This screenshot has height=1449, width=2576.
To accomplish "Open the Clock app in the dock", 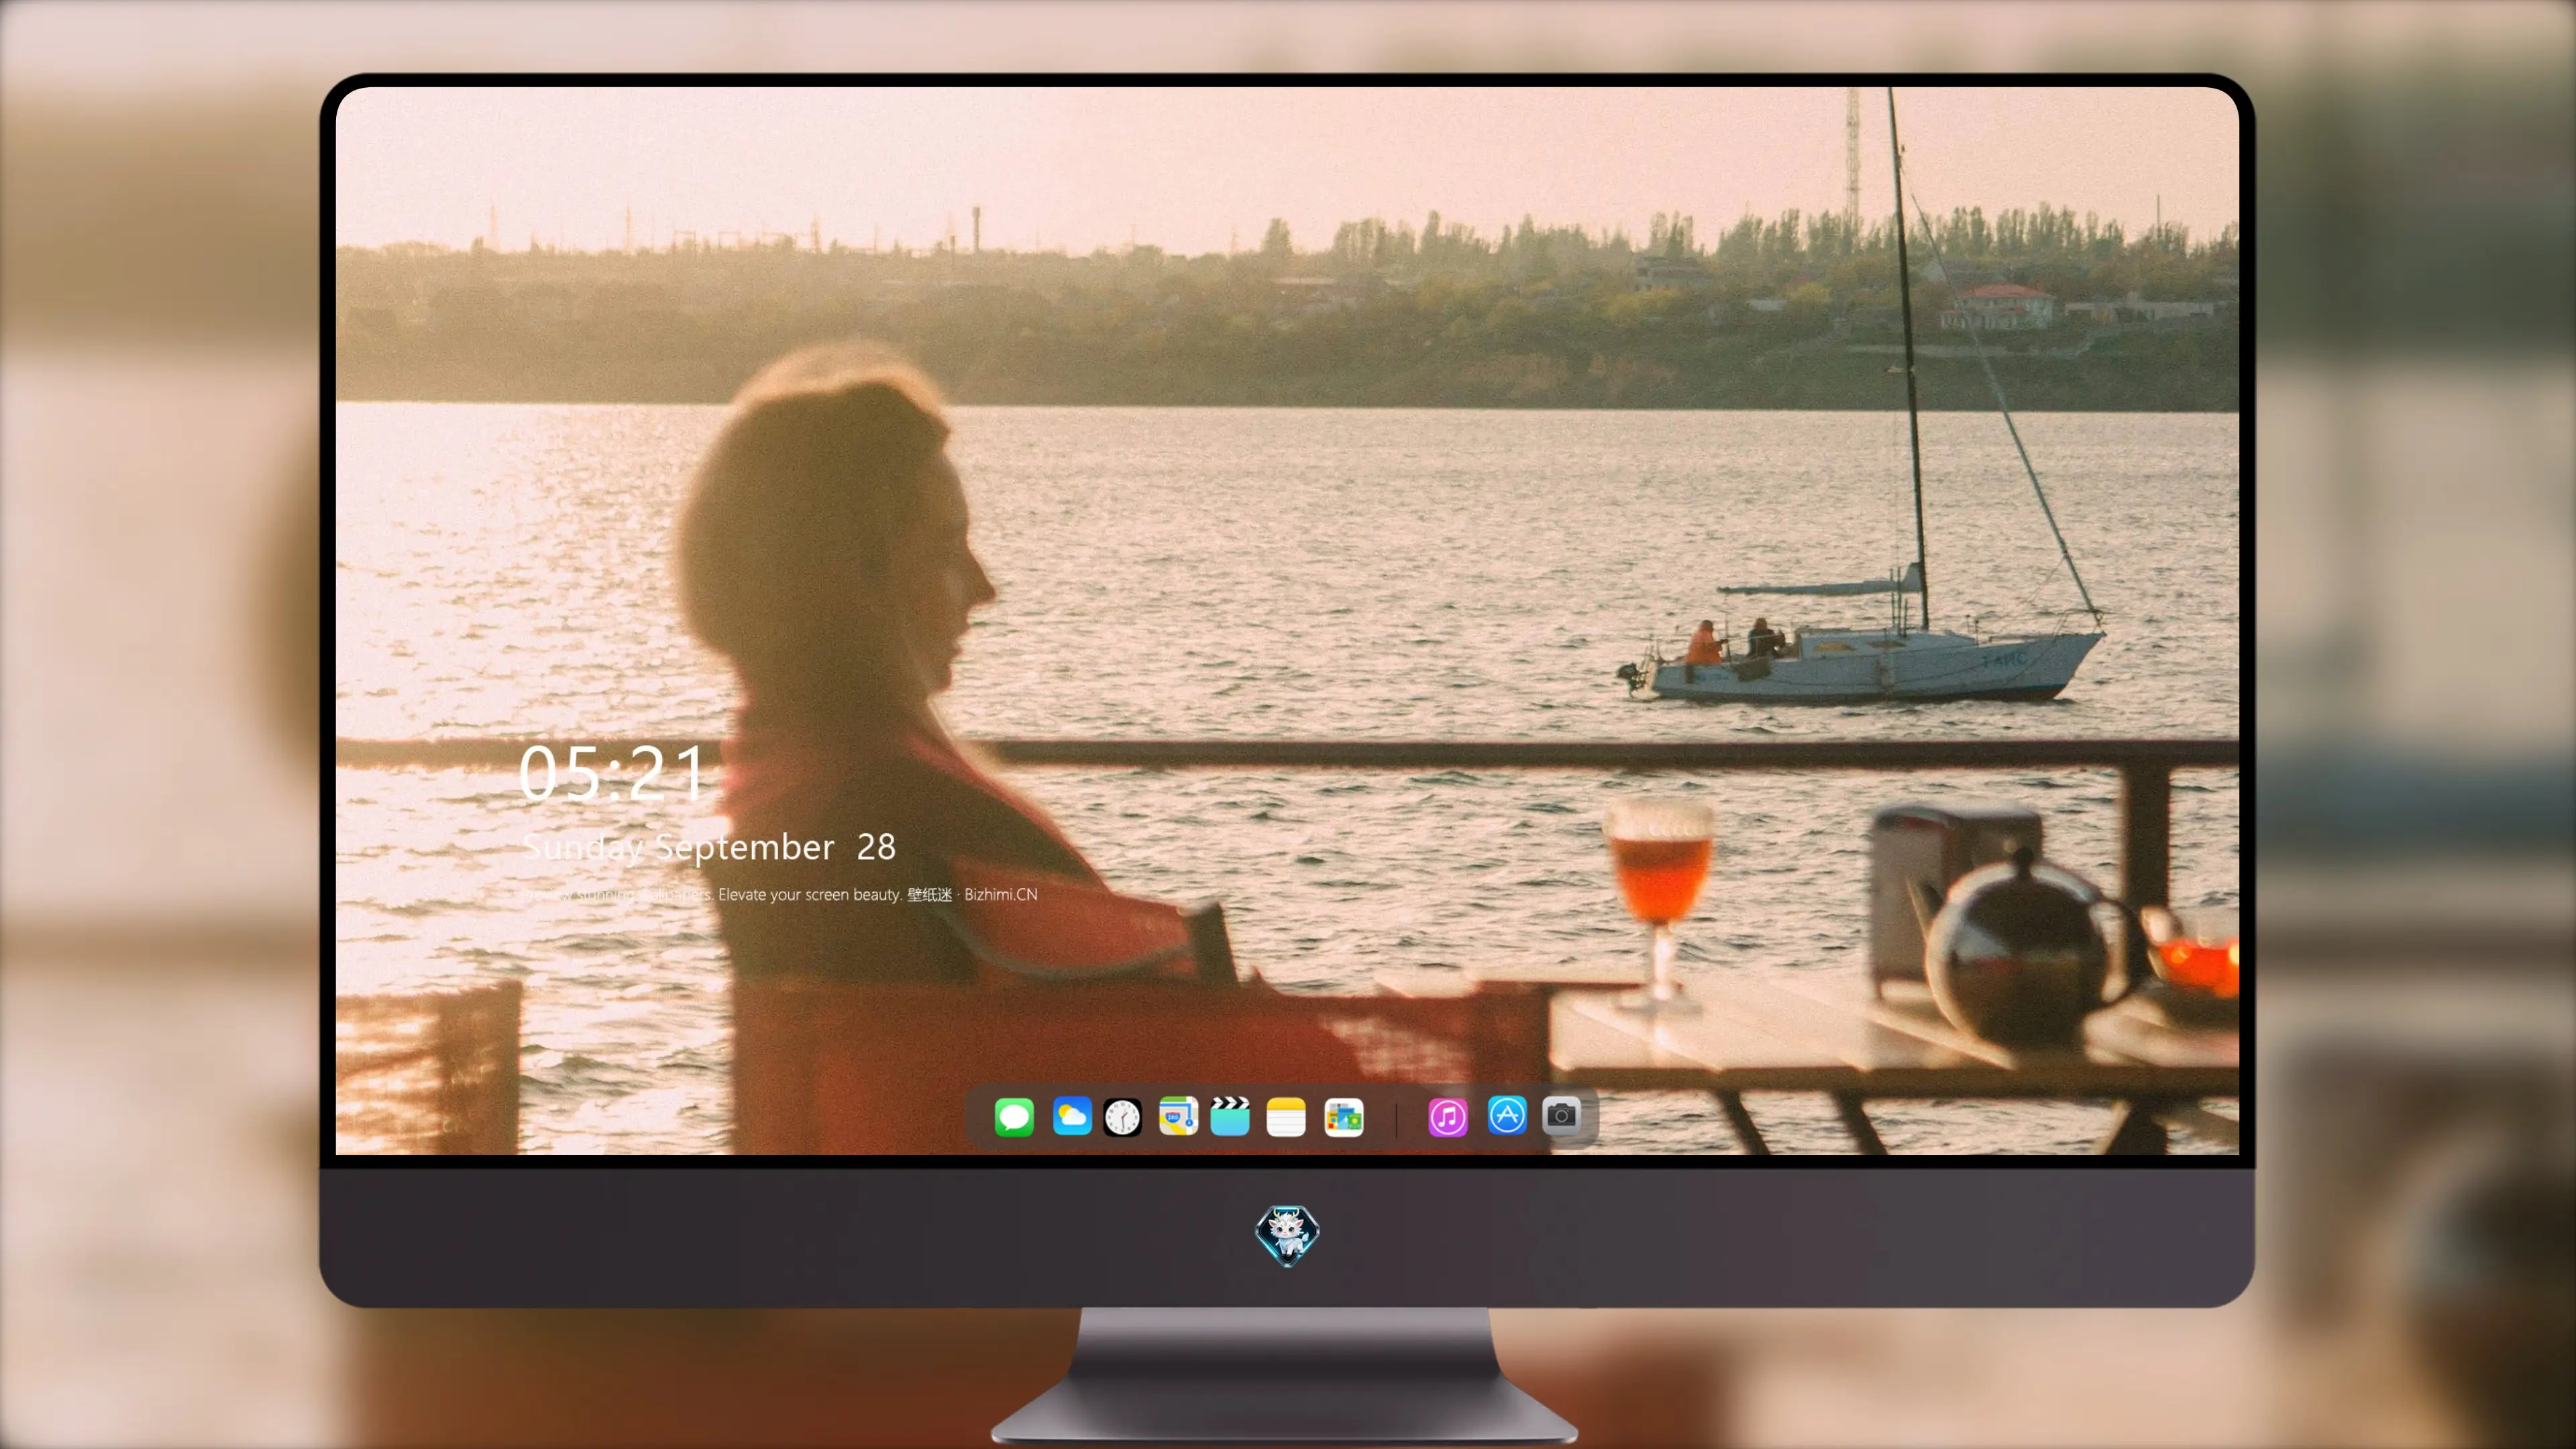I will 1122,1117.
